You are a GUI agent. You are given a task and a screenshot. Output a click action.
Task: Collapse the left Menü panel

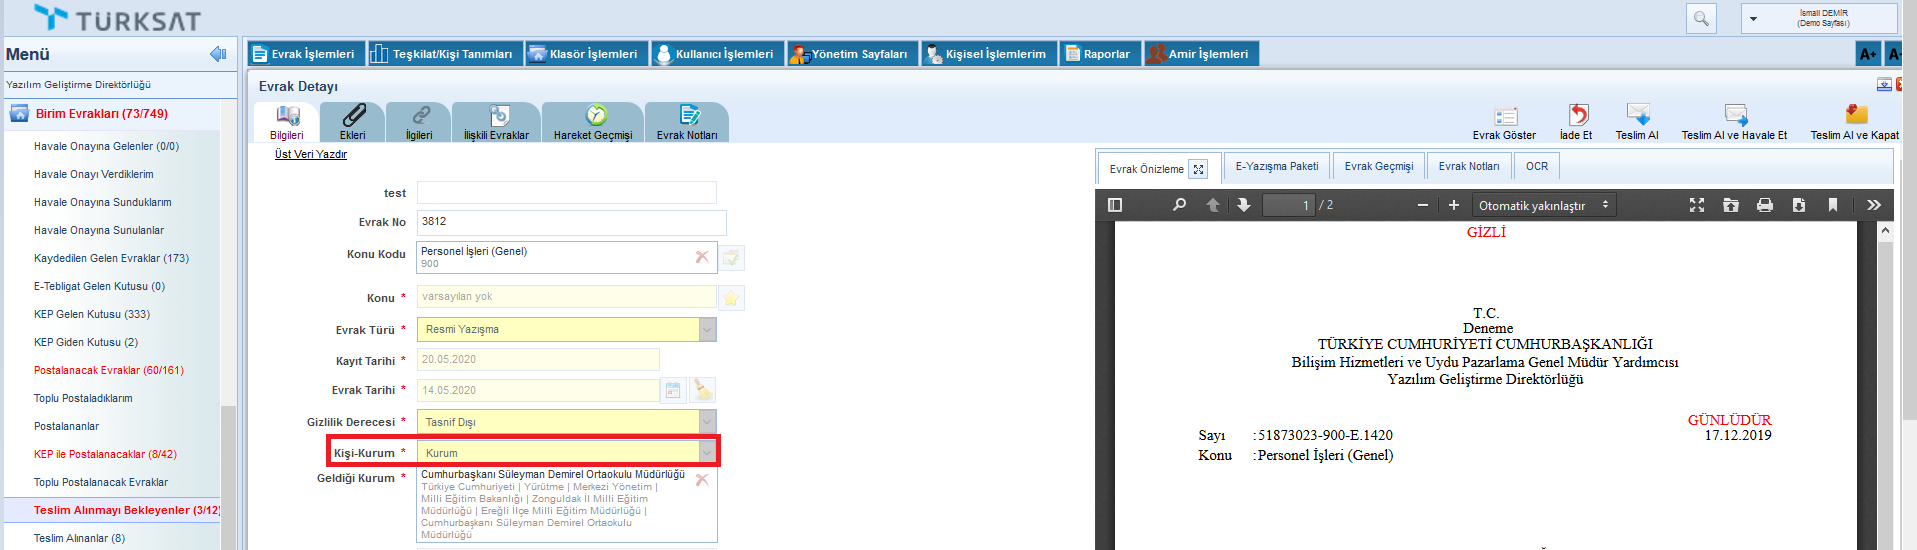tap(217, 54)
